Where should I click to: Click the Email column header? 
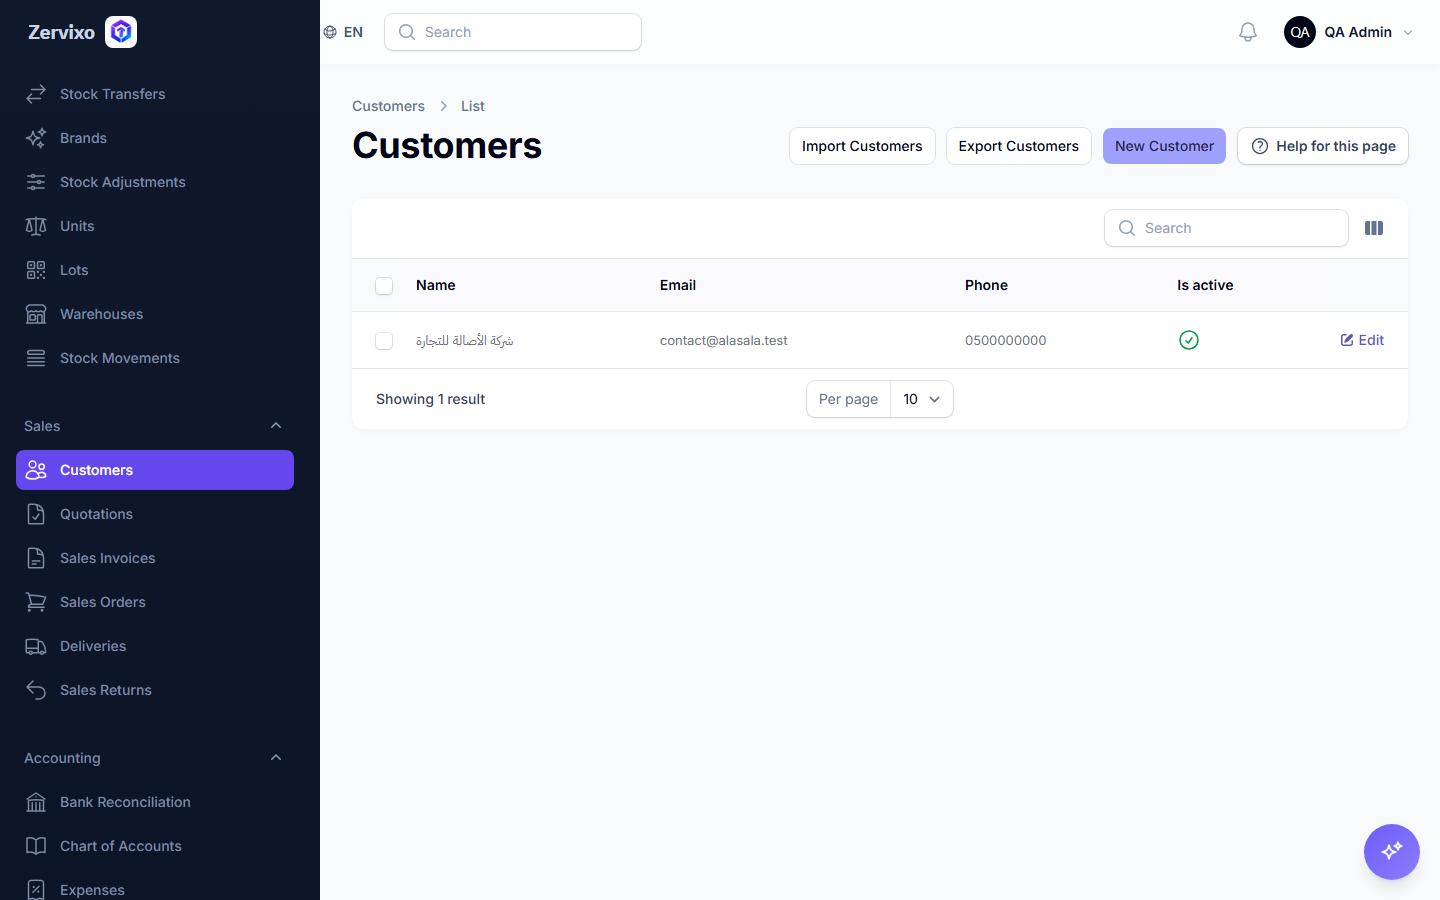pyautogui.click(x=678, y=285)
